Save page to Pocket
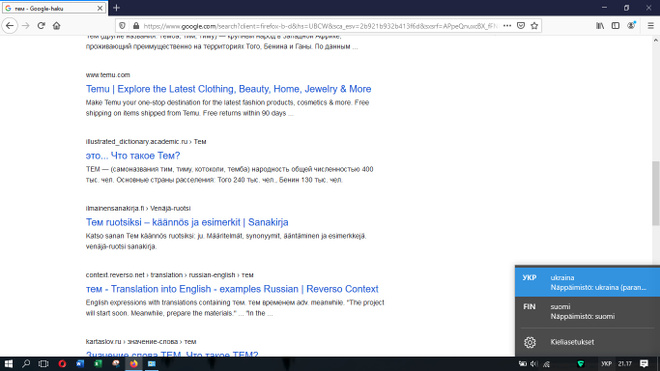This screenshot has height=371, width=660. [521, 26]
